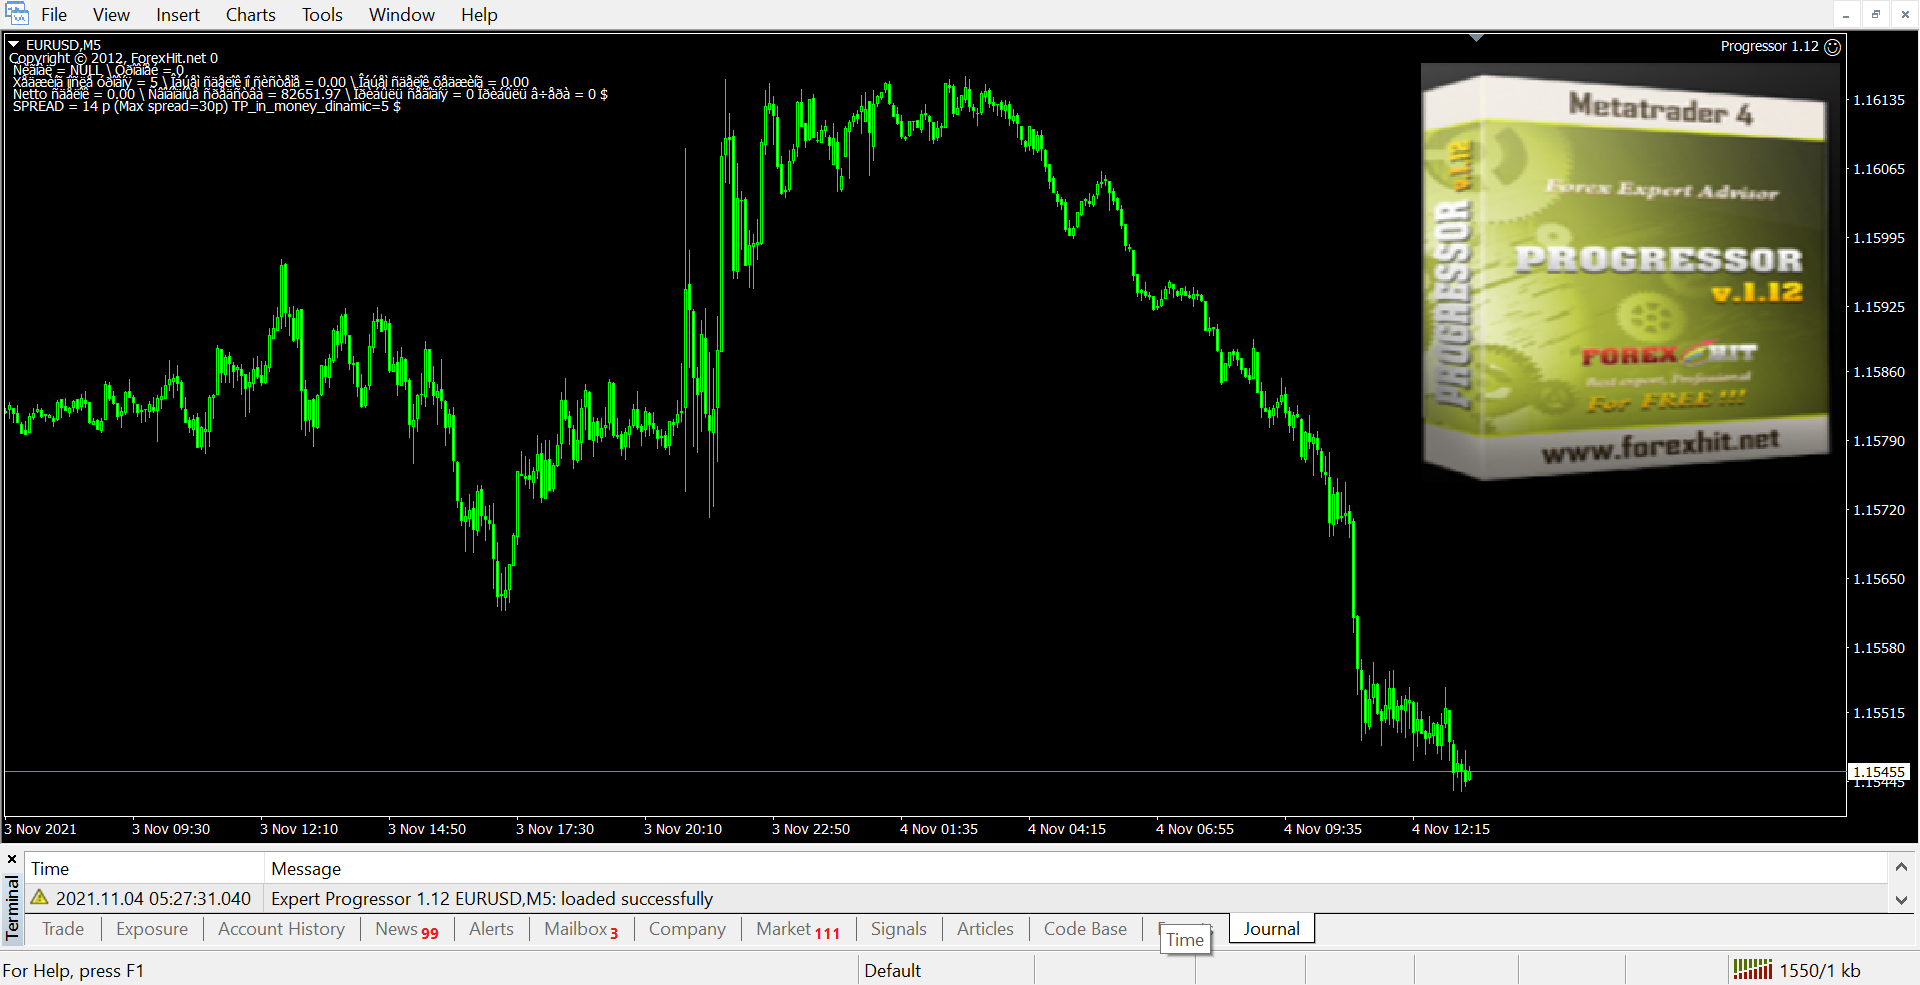Click the chart shift triangle marker
The width and height of the screenshot is (1920, 985).
pos(1476,38)
